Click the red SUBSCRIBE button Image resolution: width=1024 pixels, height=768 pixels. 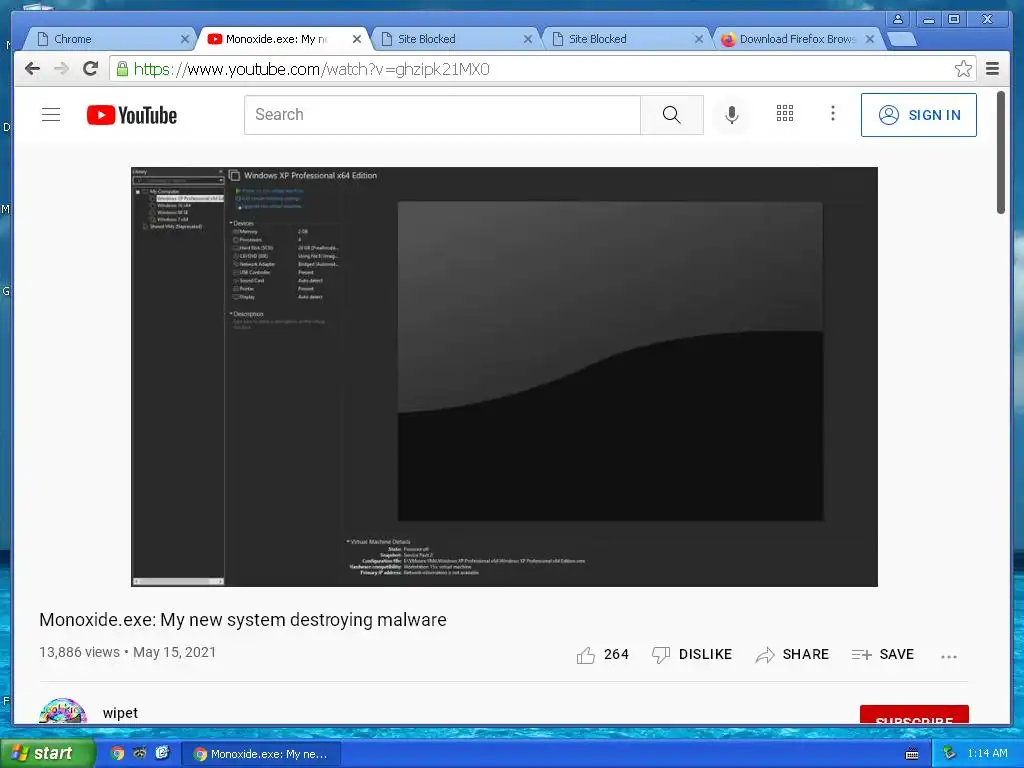click(x=914, y=714)
